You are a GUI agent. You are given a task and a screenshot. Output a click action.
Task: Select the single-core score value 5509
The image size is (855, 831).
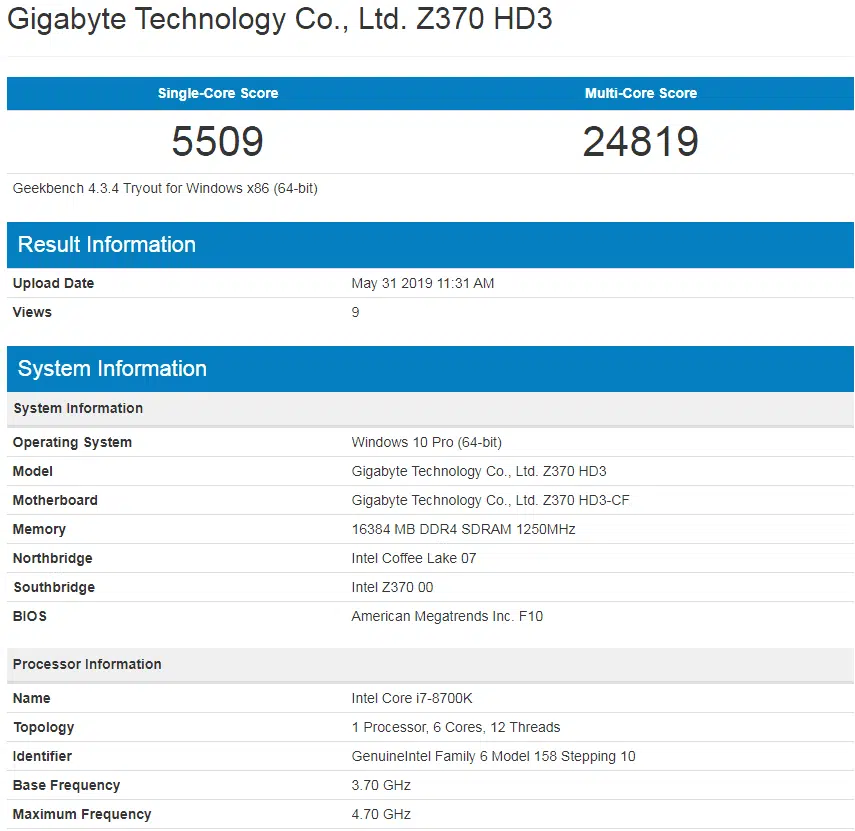click(x=218, y=141)
